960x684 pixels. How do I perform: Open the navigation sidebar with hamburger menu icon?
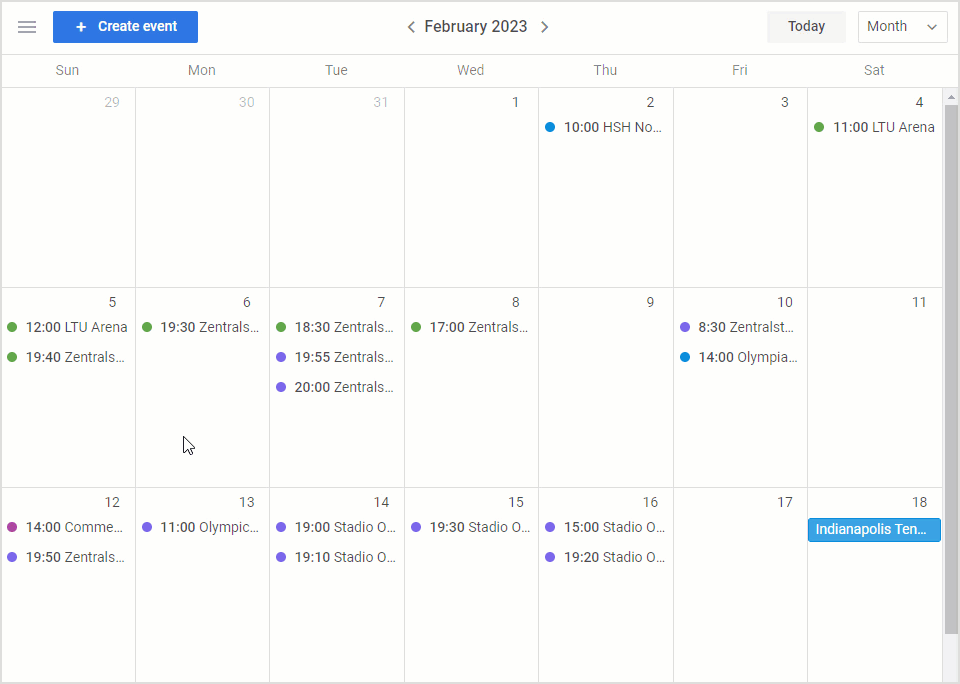click(x=27, y=27)
